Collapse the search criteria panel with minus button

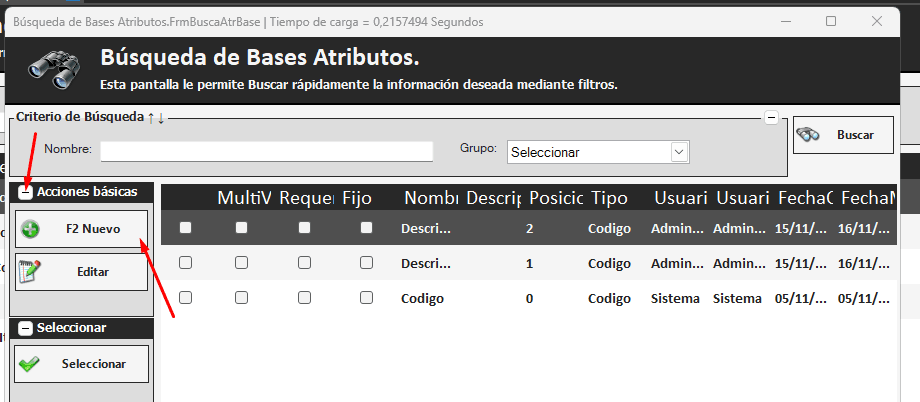(771, 117)
